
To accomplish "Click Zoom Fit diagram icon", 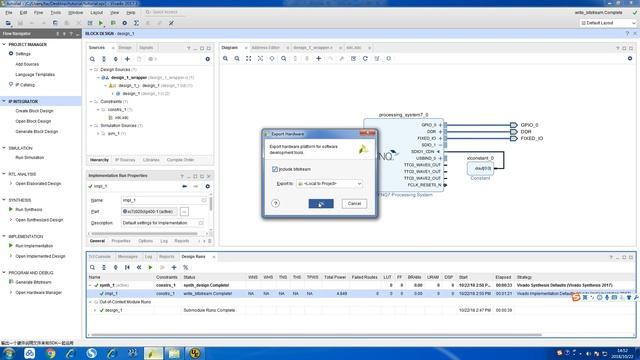I will coord(249,59).
